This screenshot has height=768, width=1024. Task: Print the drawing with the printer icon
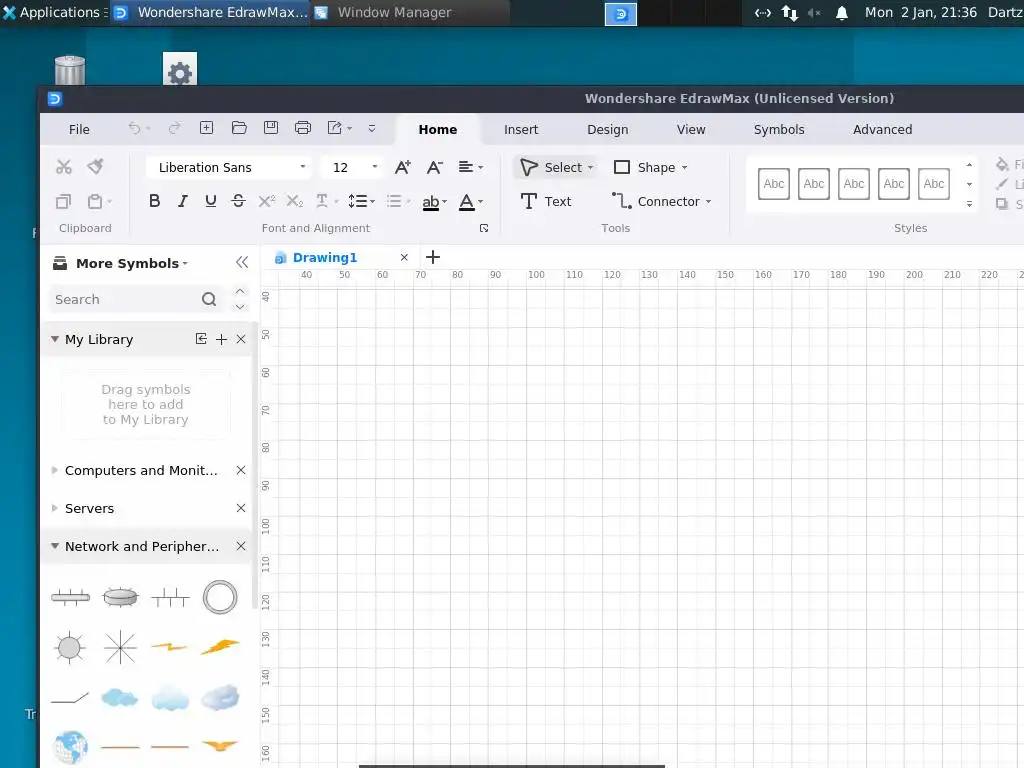303,128
